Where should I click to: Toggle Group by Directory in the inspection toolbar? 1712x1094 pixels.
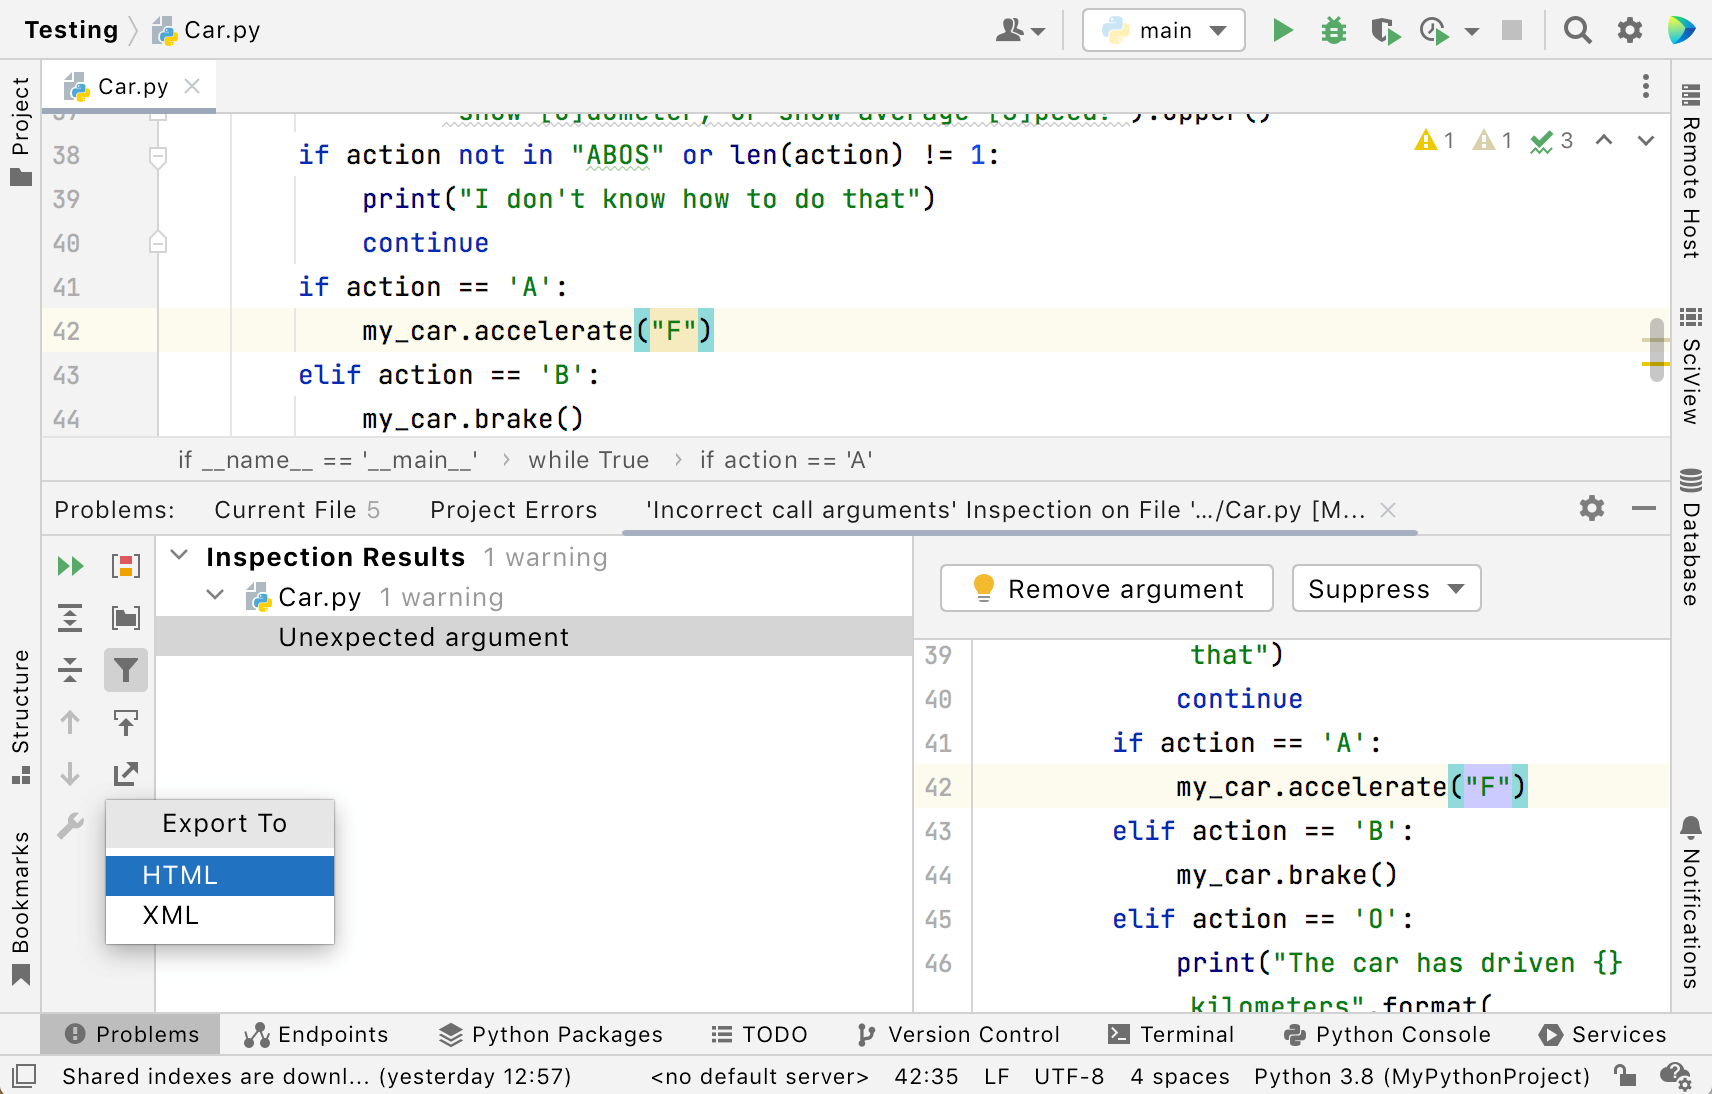tap(126, 618)
